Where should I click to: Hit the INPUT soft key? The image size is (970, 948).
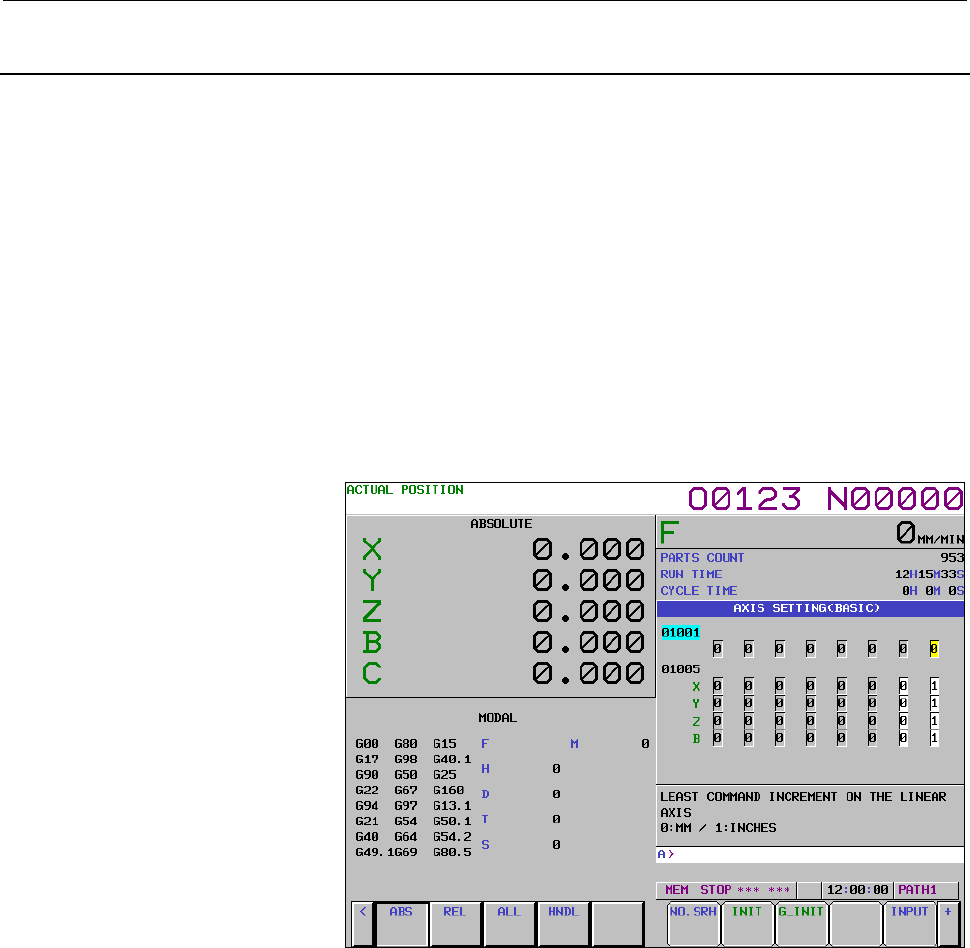(909, 923)
